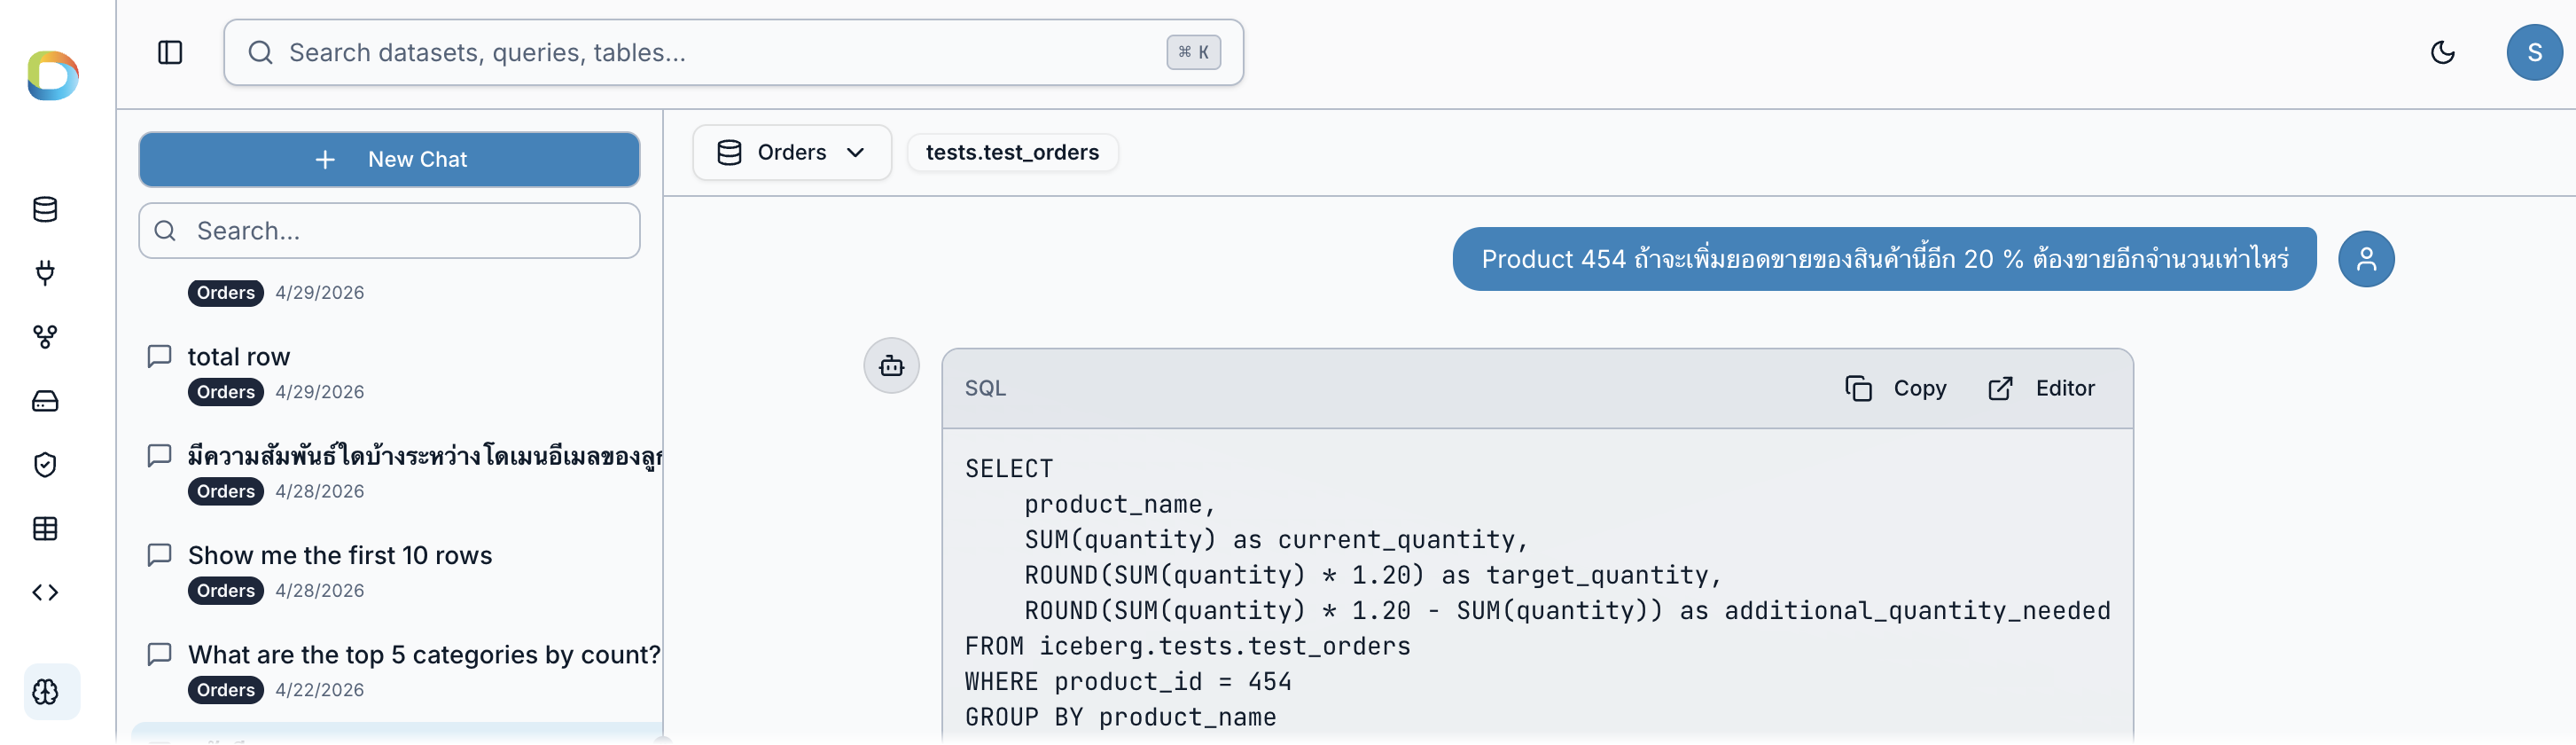The height and width of the screenshot is (745, 2576).
Task: Click chat icon beside Thai domain email chat
Action: 160,456
